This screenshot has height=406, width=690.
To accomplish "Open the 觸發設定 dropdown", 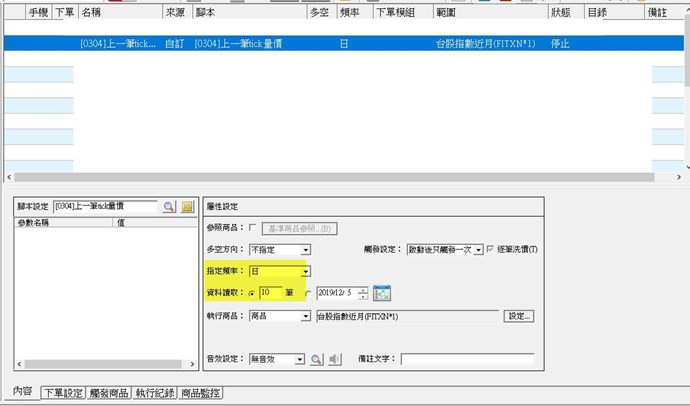I will point(478,249).
